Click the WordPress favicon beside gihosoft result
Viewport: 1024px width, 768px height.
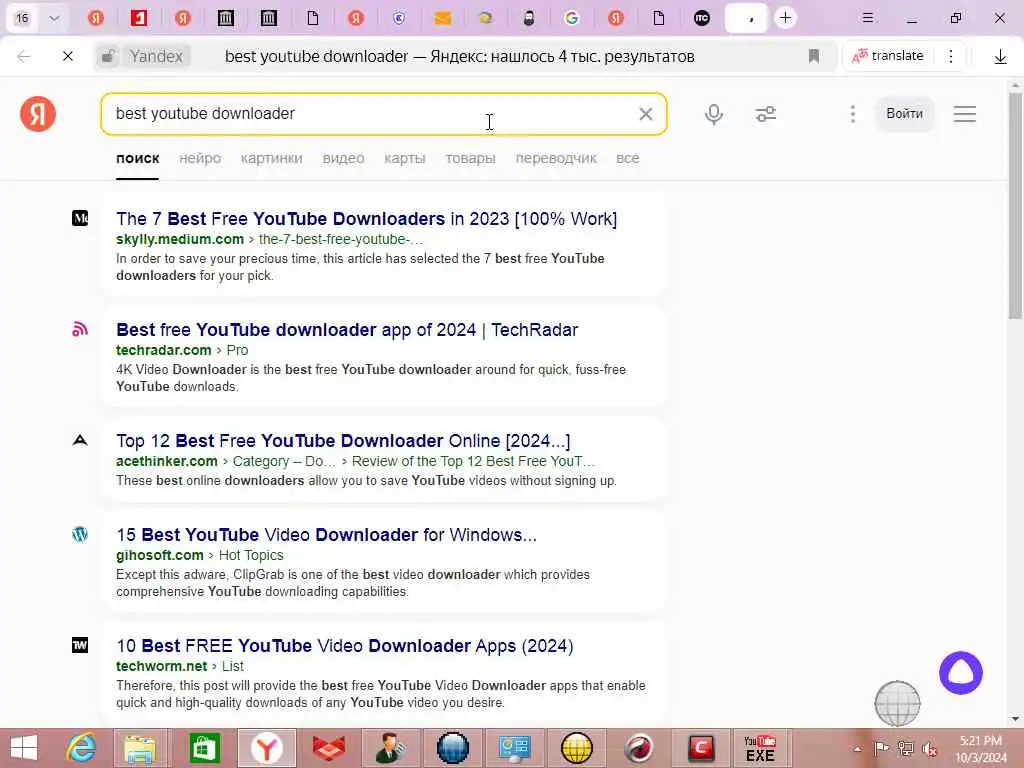point(80,534)
